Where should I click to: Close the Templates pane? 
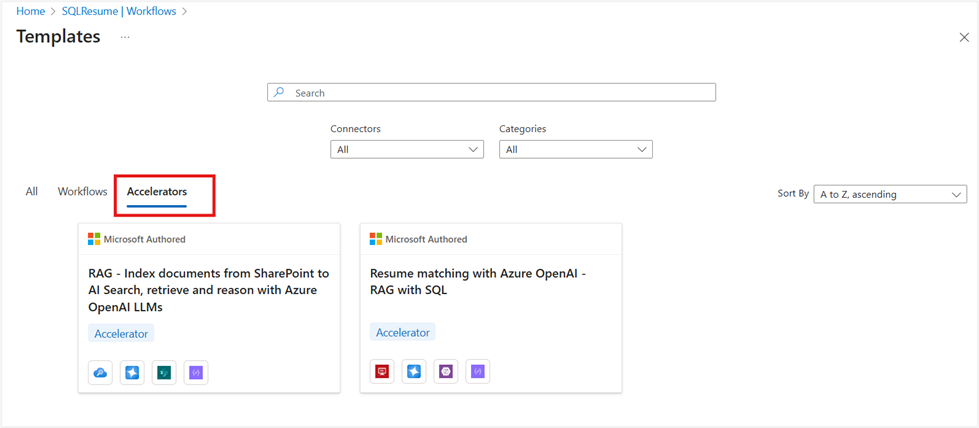pyautogui.click(x=964, y=37)
